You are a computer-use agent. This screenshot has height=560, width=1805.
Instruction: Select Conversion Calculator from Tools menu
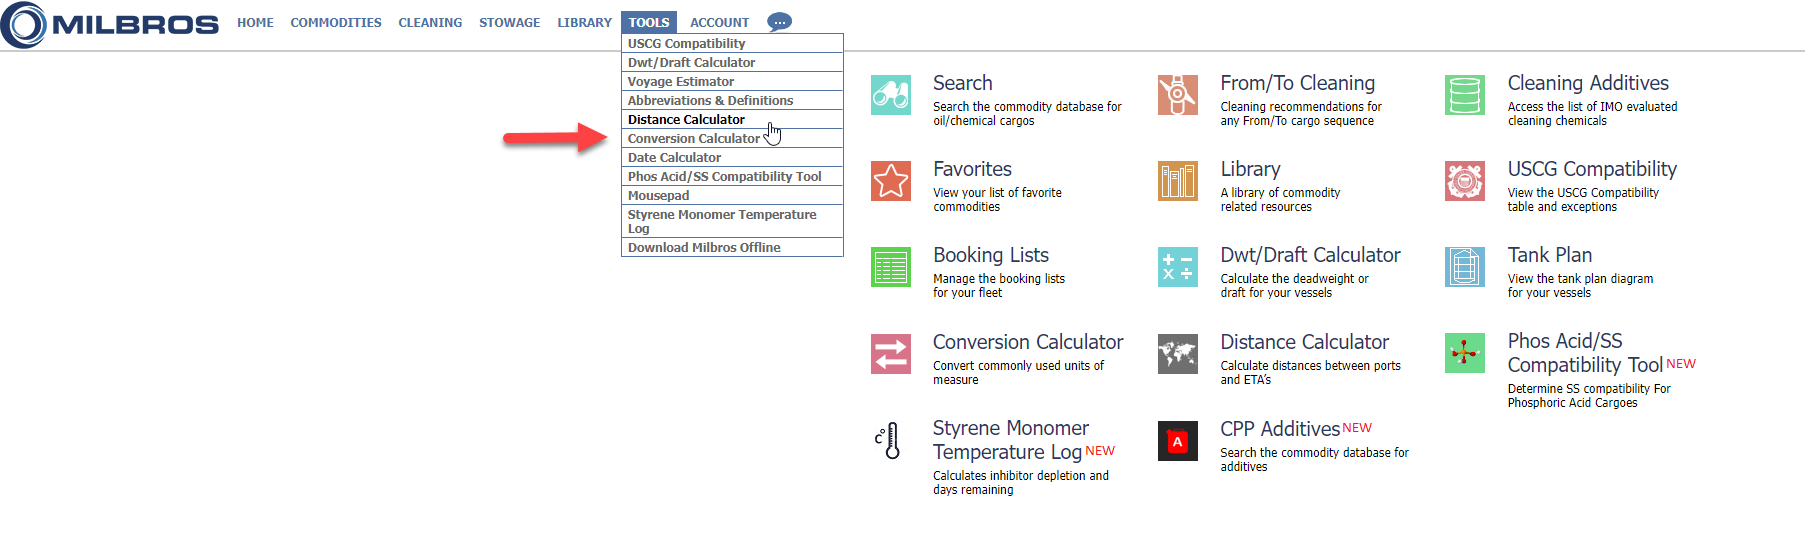(x=693, y=139)
